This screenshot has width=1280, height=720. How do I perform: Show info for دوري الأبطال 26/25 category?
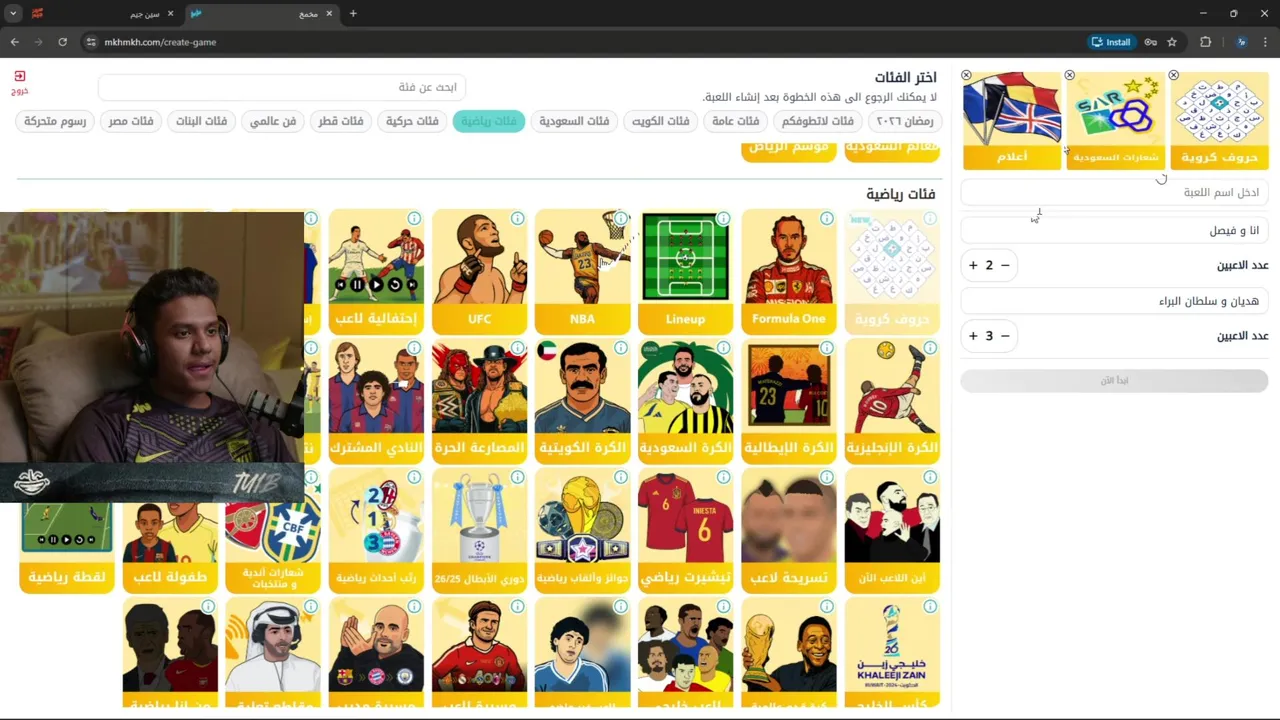[x=518, y=478]
